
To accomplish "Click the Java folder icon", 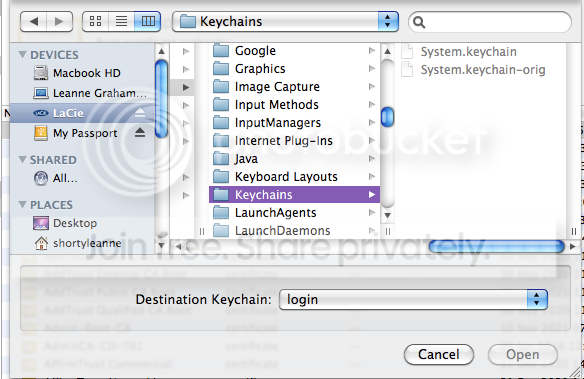I will [x=221, y=158].
